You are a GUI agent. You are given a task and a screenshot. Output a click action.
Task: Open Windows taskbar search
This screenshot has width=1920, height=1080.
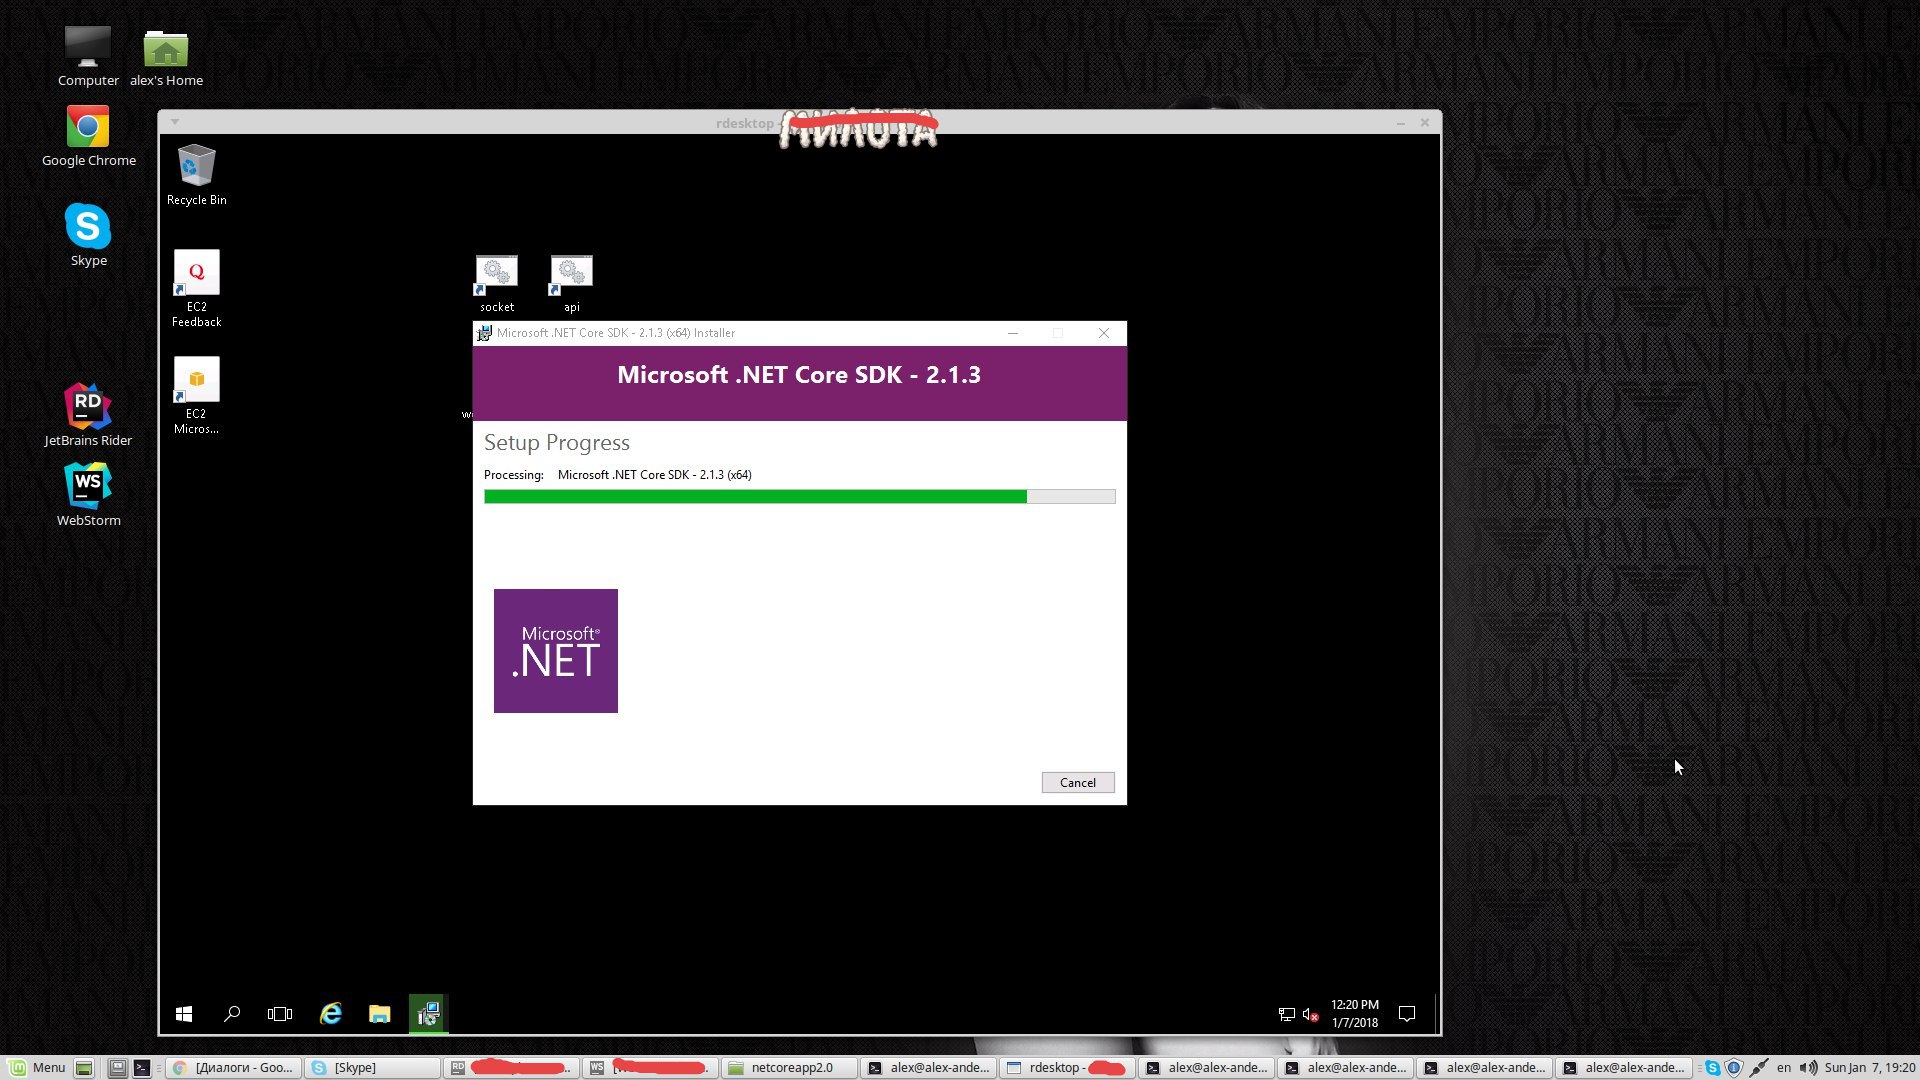[232, 1014]
